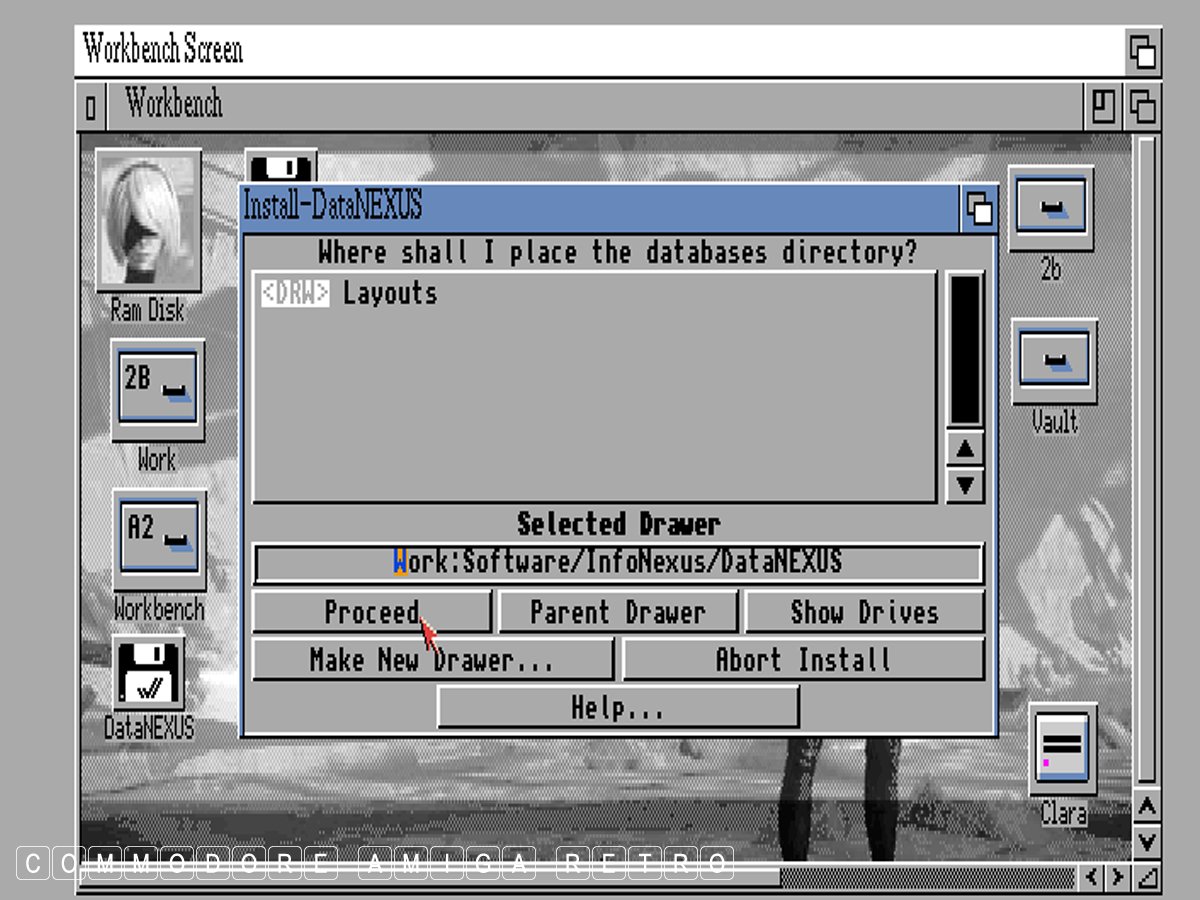Screen dimensions: 1200x900
Task: Click the Workbench window zoom gadget
Action: click(x=1103, y=106)
